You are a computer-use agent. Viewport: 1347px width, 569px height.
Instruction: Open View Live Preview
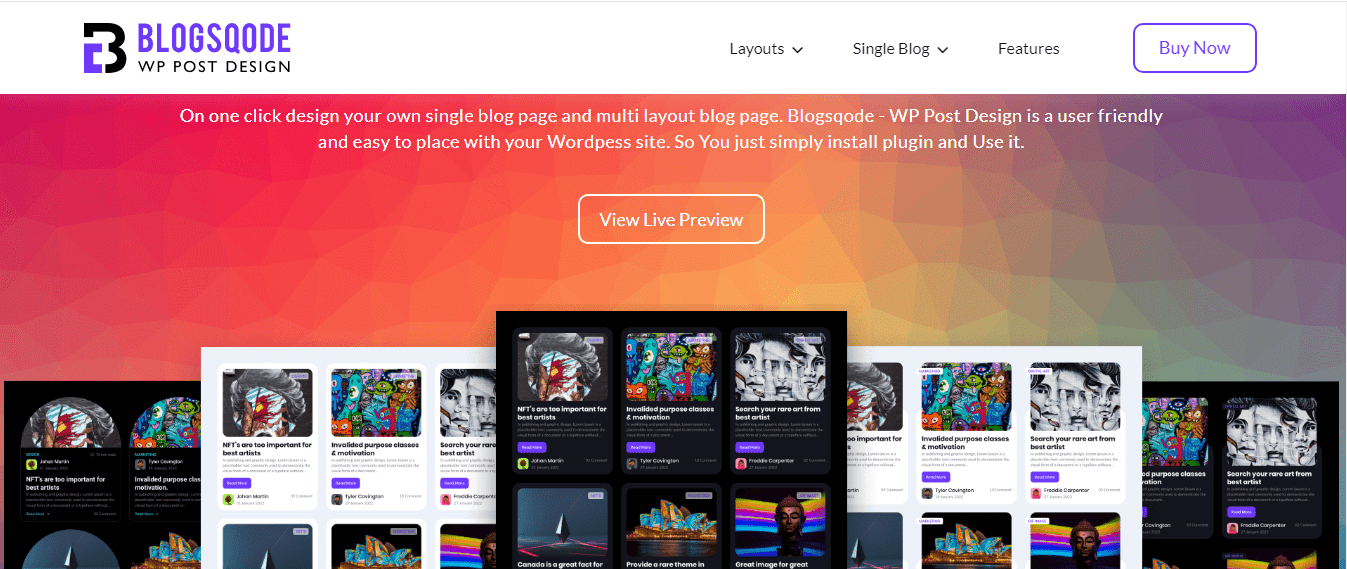[x=671, y=219]
